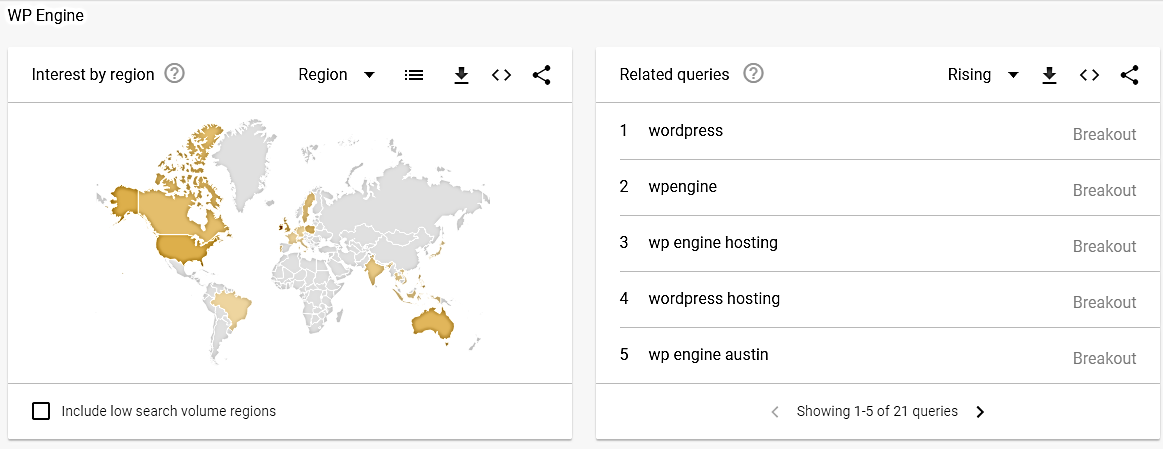Open the wordpress hosting query
Viewport: 1163px width, 449px height.
point(713,299)
